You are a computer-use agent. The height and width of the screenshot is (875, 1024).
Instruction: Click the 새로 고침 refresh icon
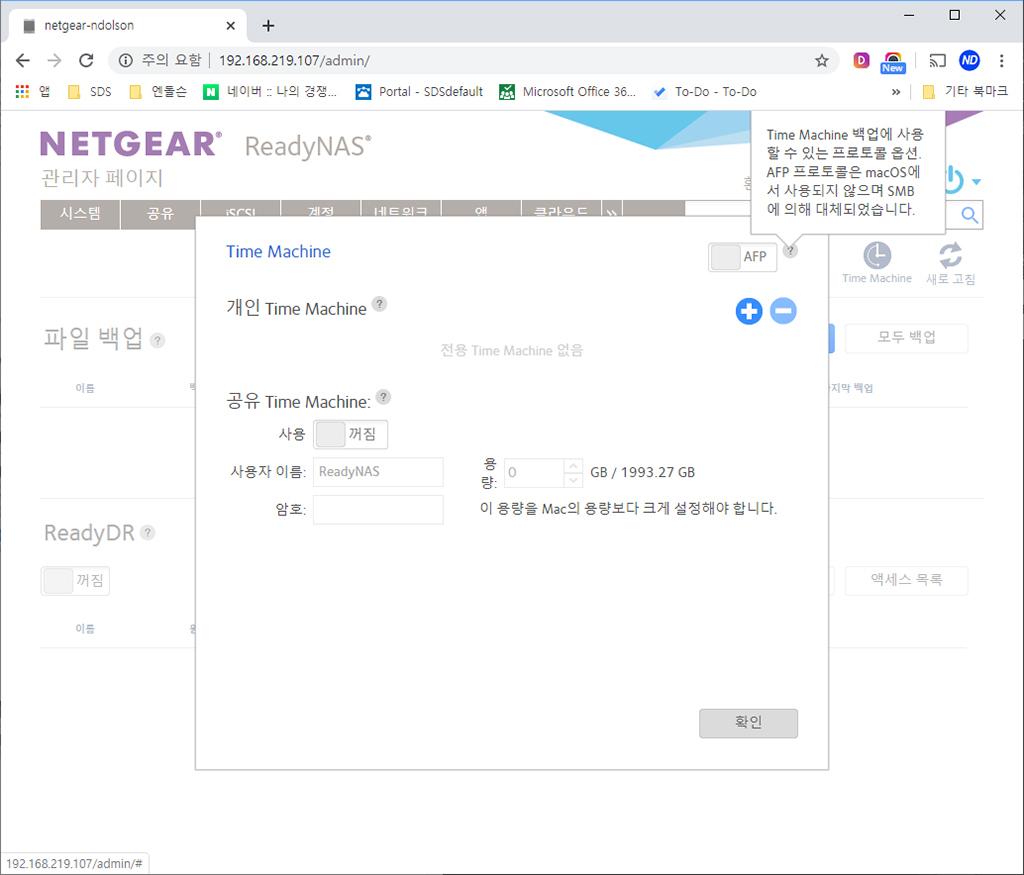pos(950,255)
